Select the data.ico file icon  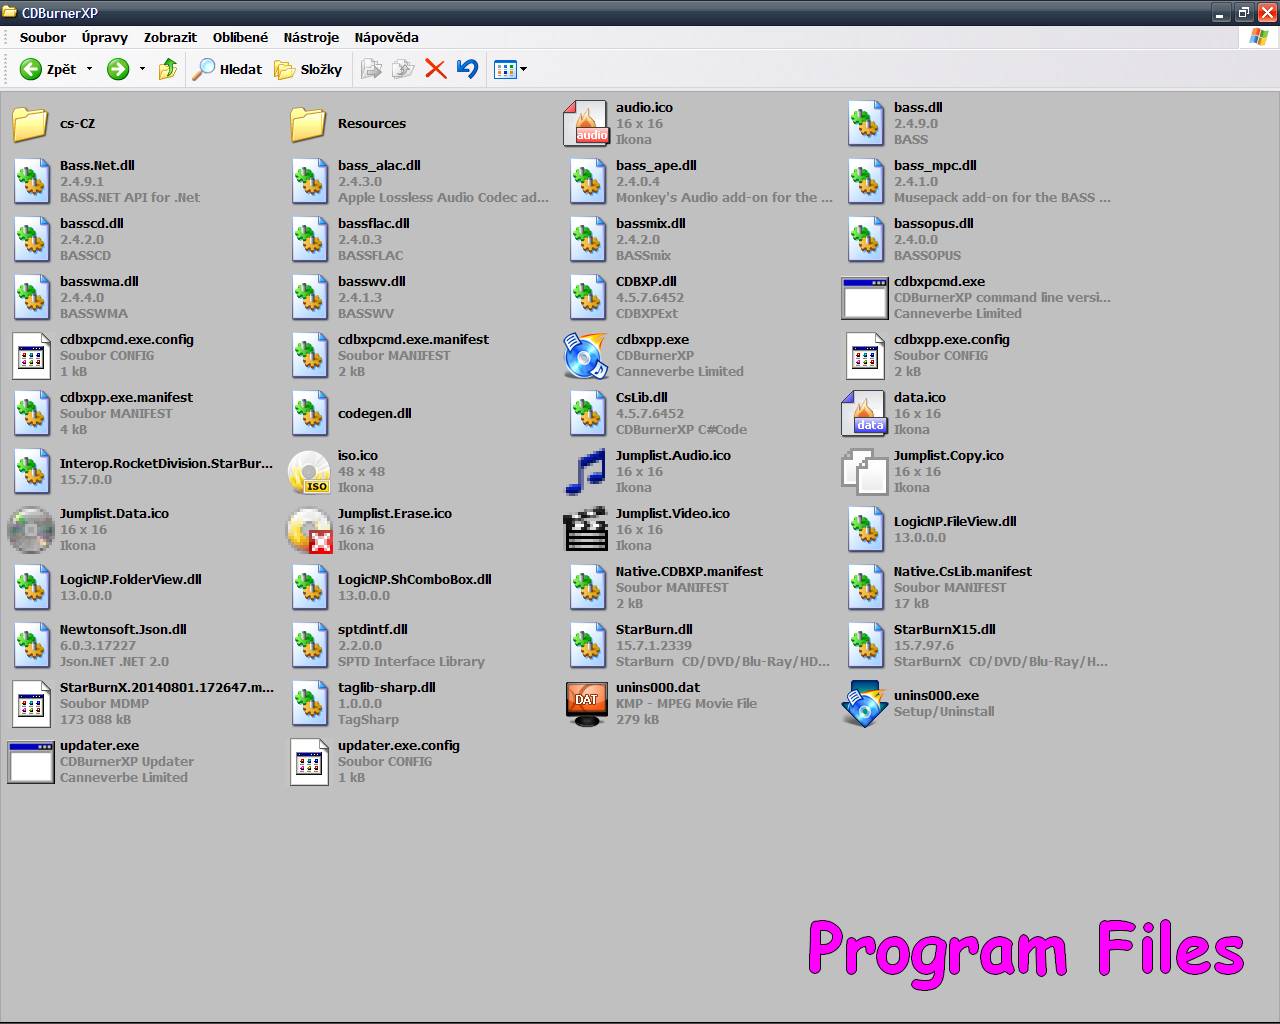click(864, 413)
